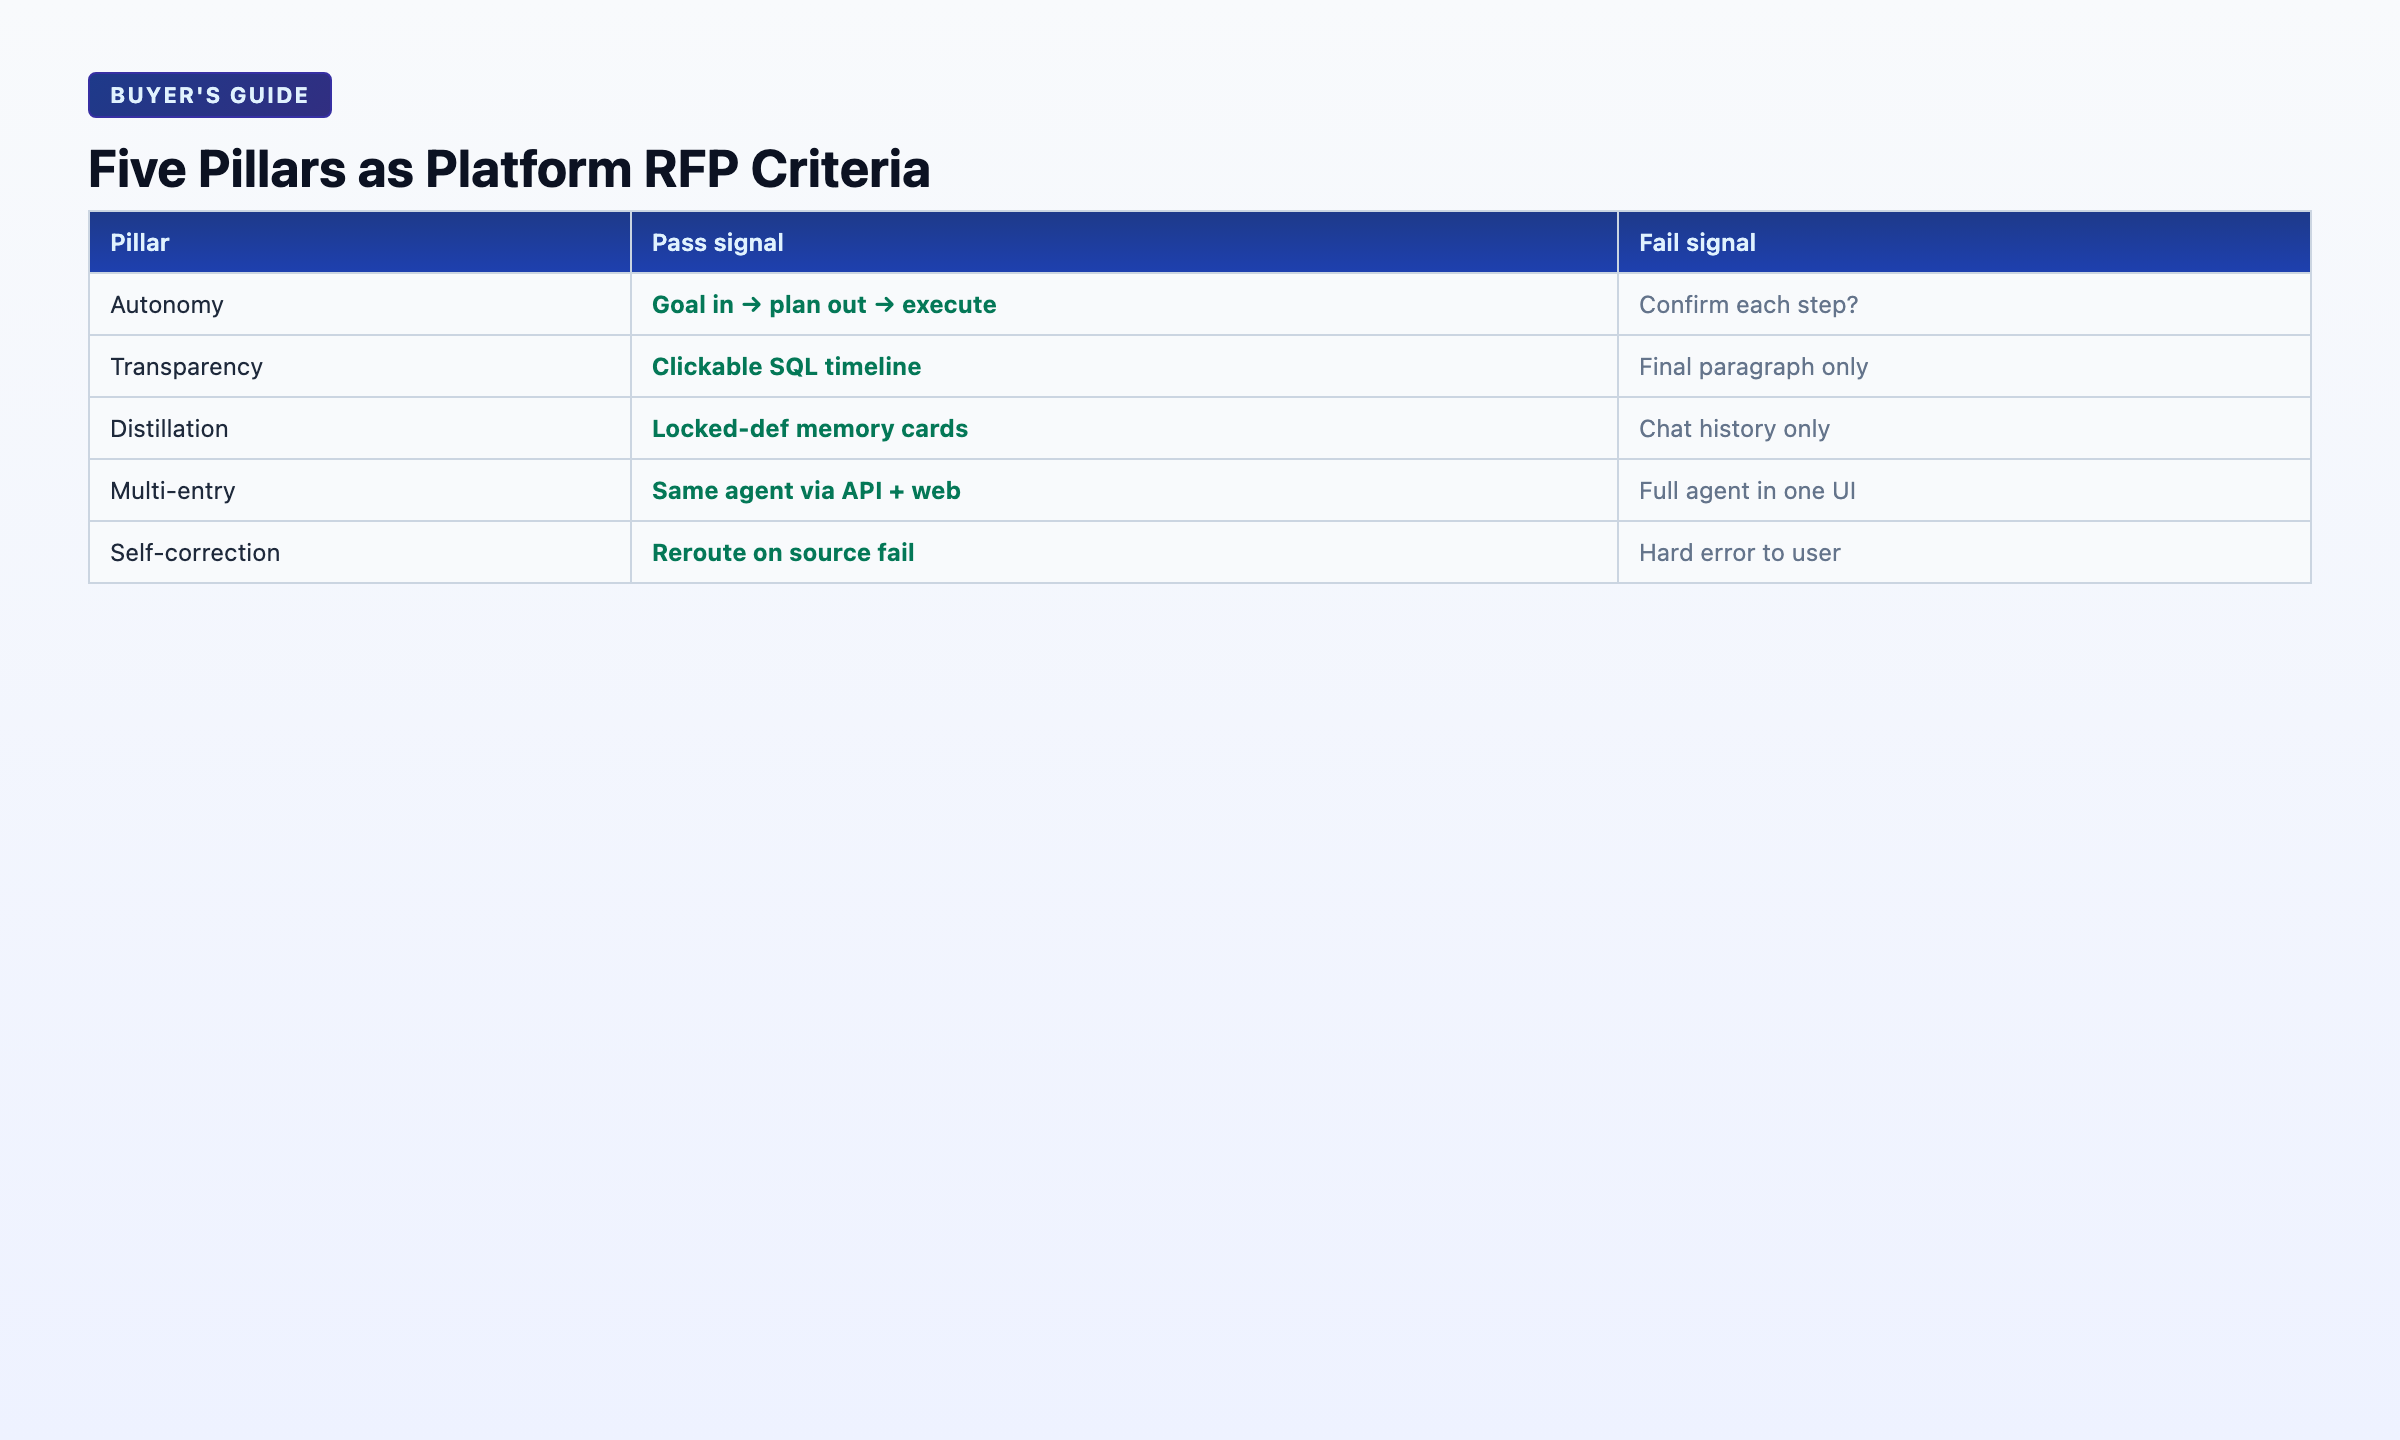Click the 'Final paragraph only' fail cell
The height and width of the screenshot is (1440, 2400).
pos(1964,366)
